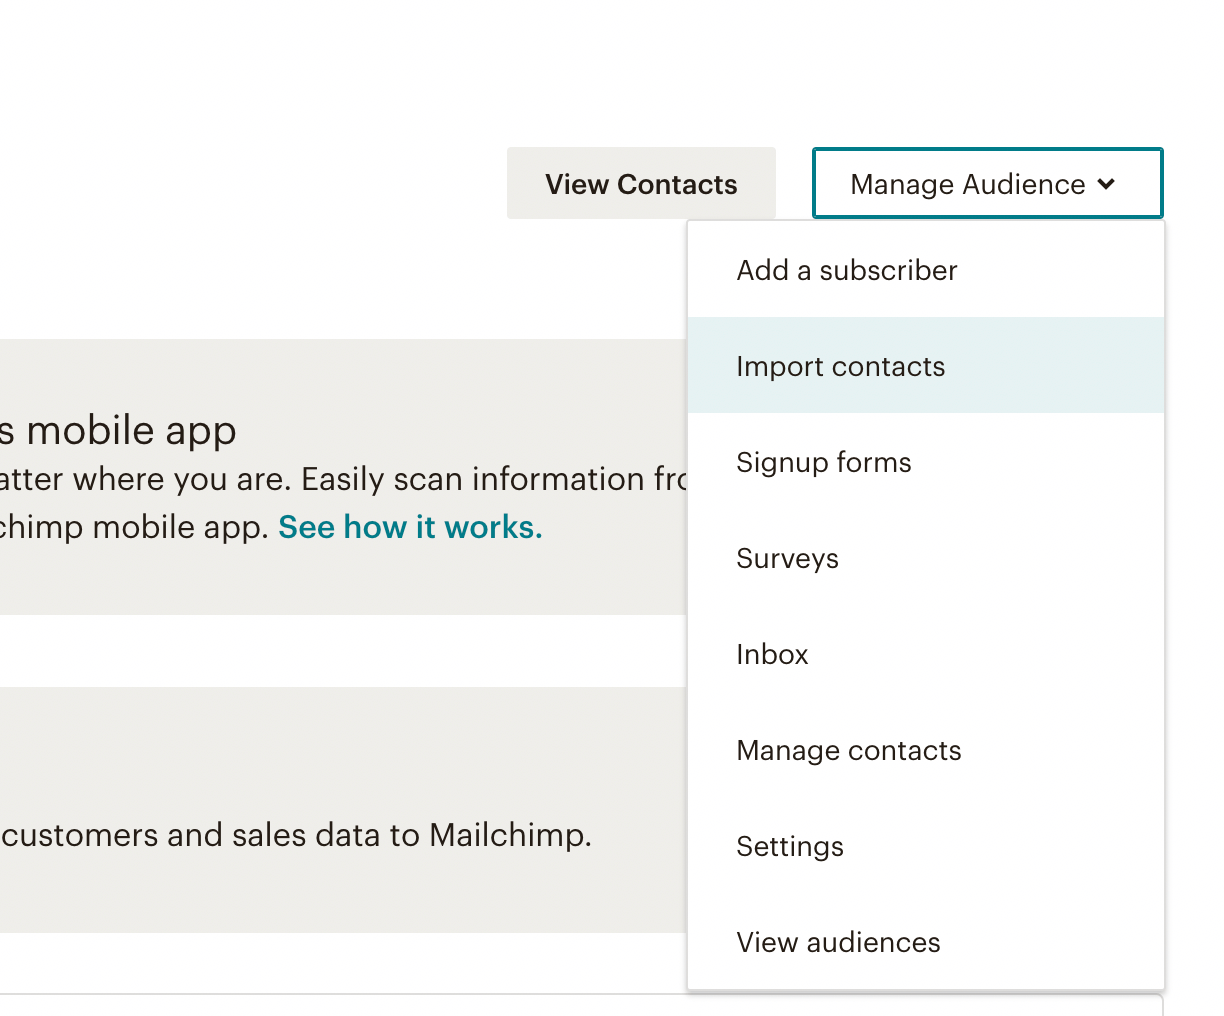Viewport: 1224px width, 1016px height.
Task: Select Surveys in the Manage Audience menu
Action: point(787,558)
